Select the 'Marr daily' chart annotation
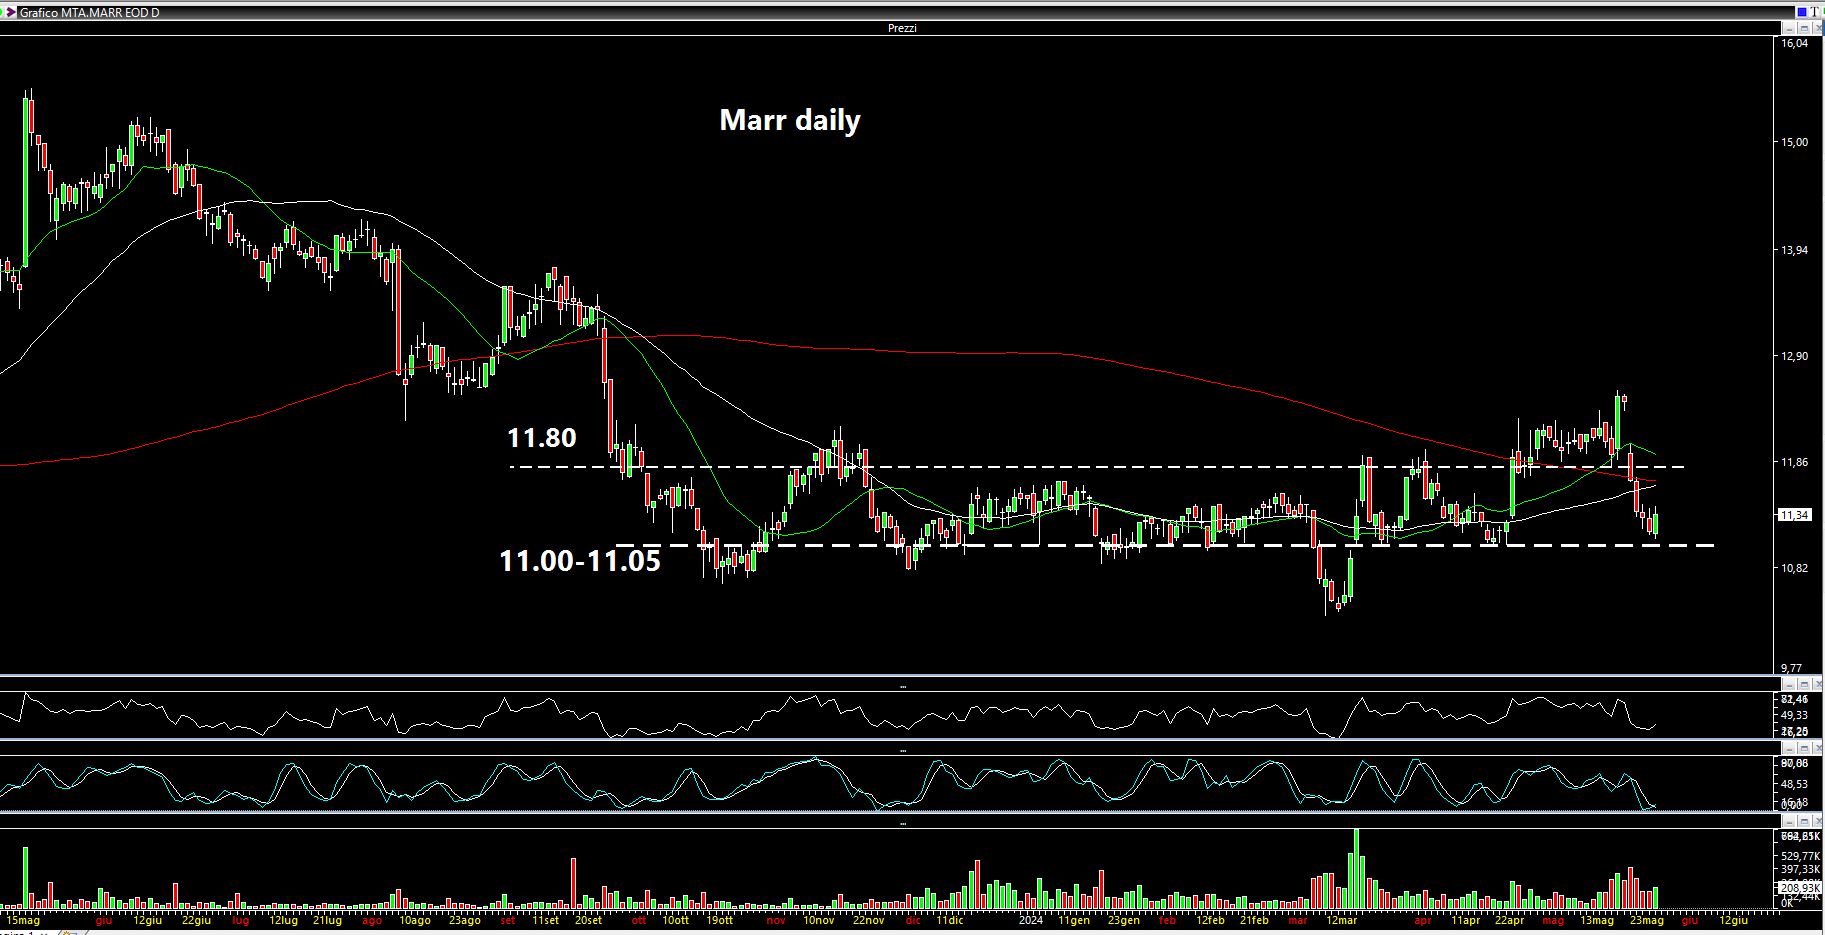 coord(790,120)
